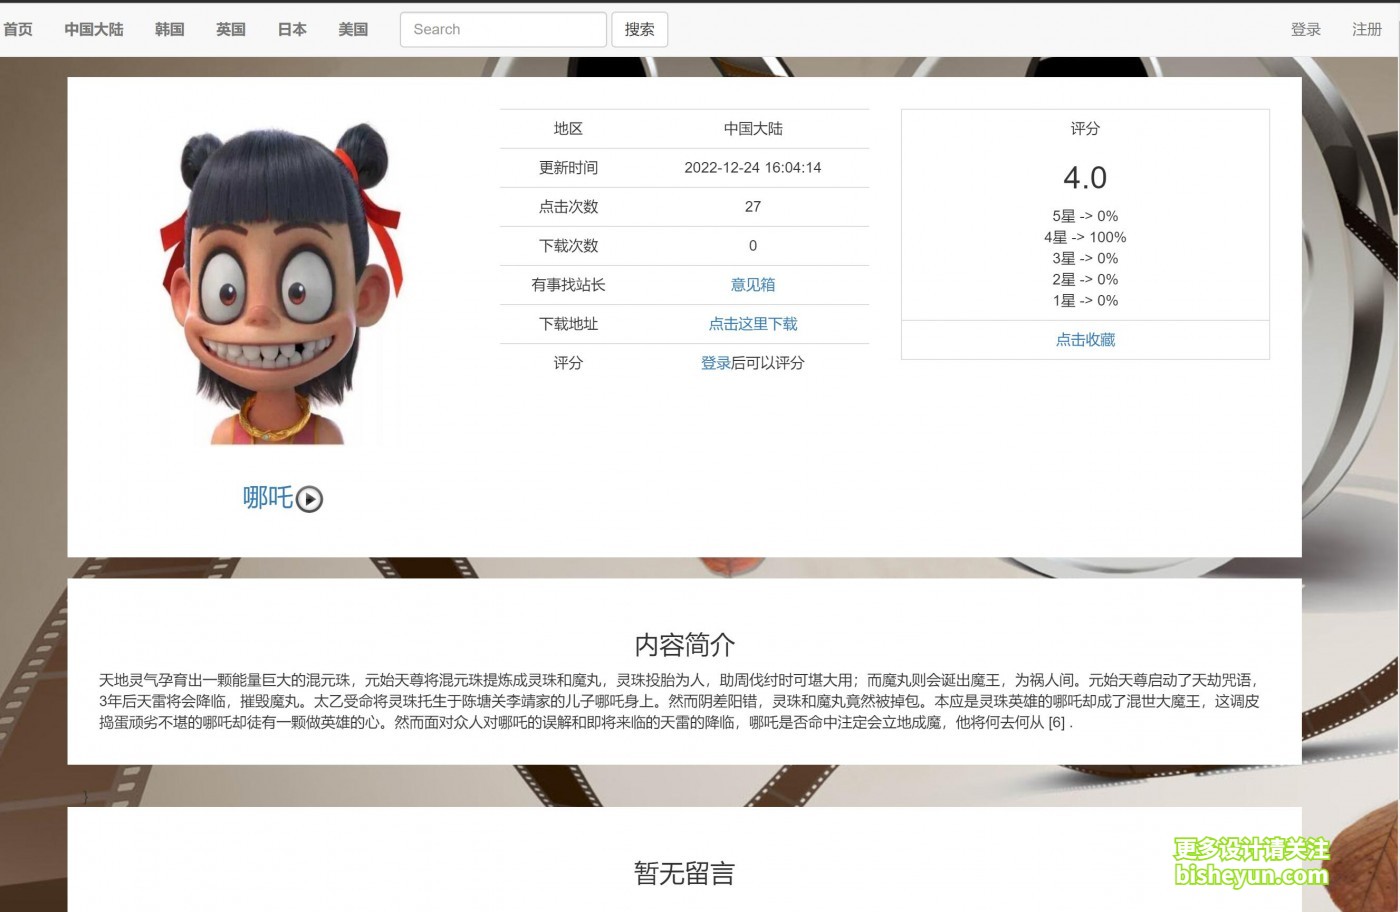
Task: Open the 韩国 category
Action: (170, 29)
